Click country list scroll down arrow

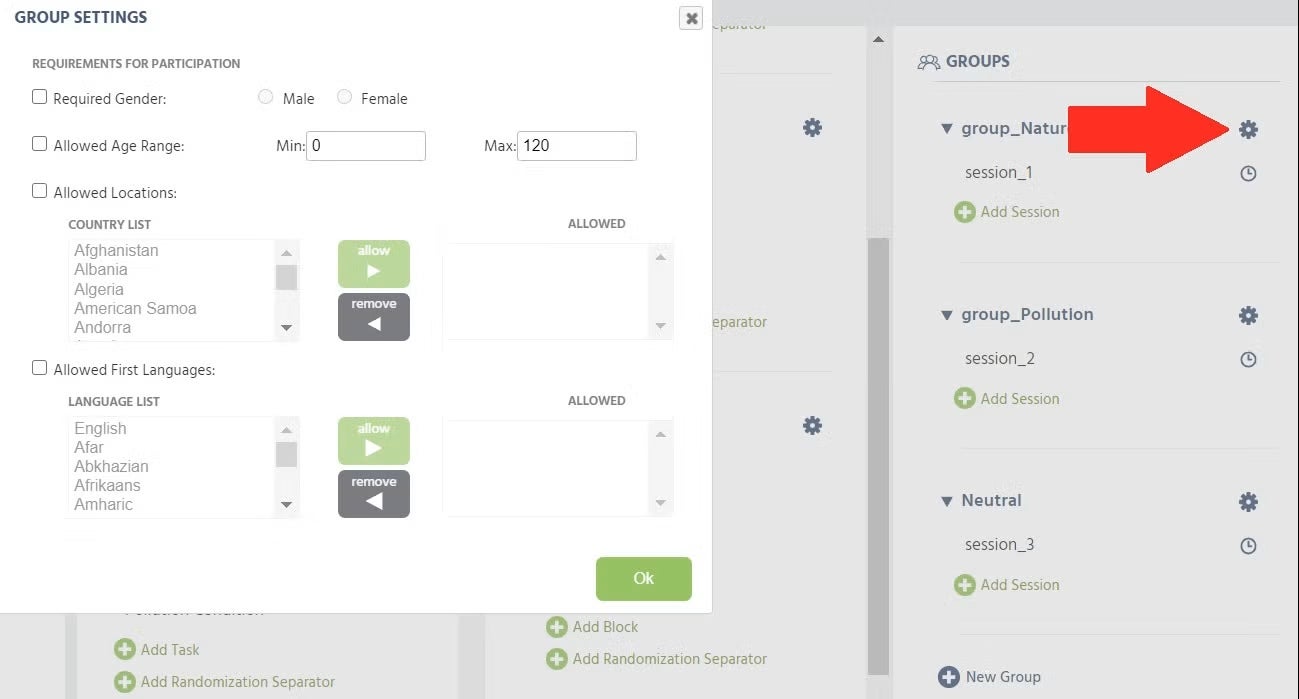coord(286,327)
